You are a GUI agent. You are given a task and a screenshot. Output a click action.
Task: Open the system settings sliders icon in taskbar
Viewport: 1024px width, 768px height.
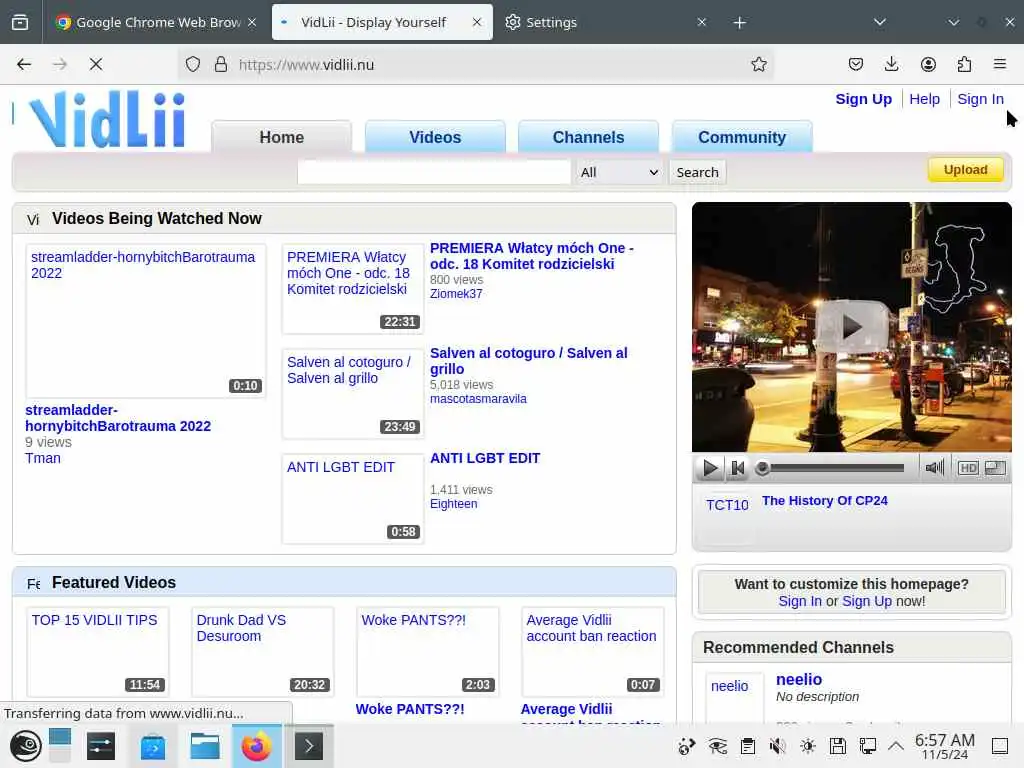pyautogui.click(x=101, y=746)
